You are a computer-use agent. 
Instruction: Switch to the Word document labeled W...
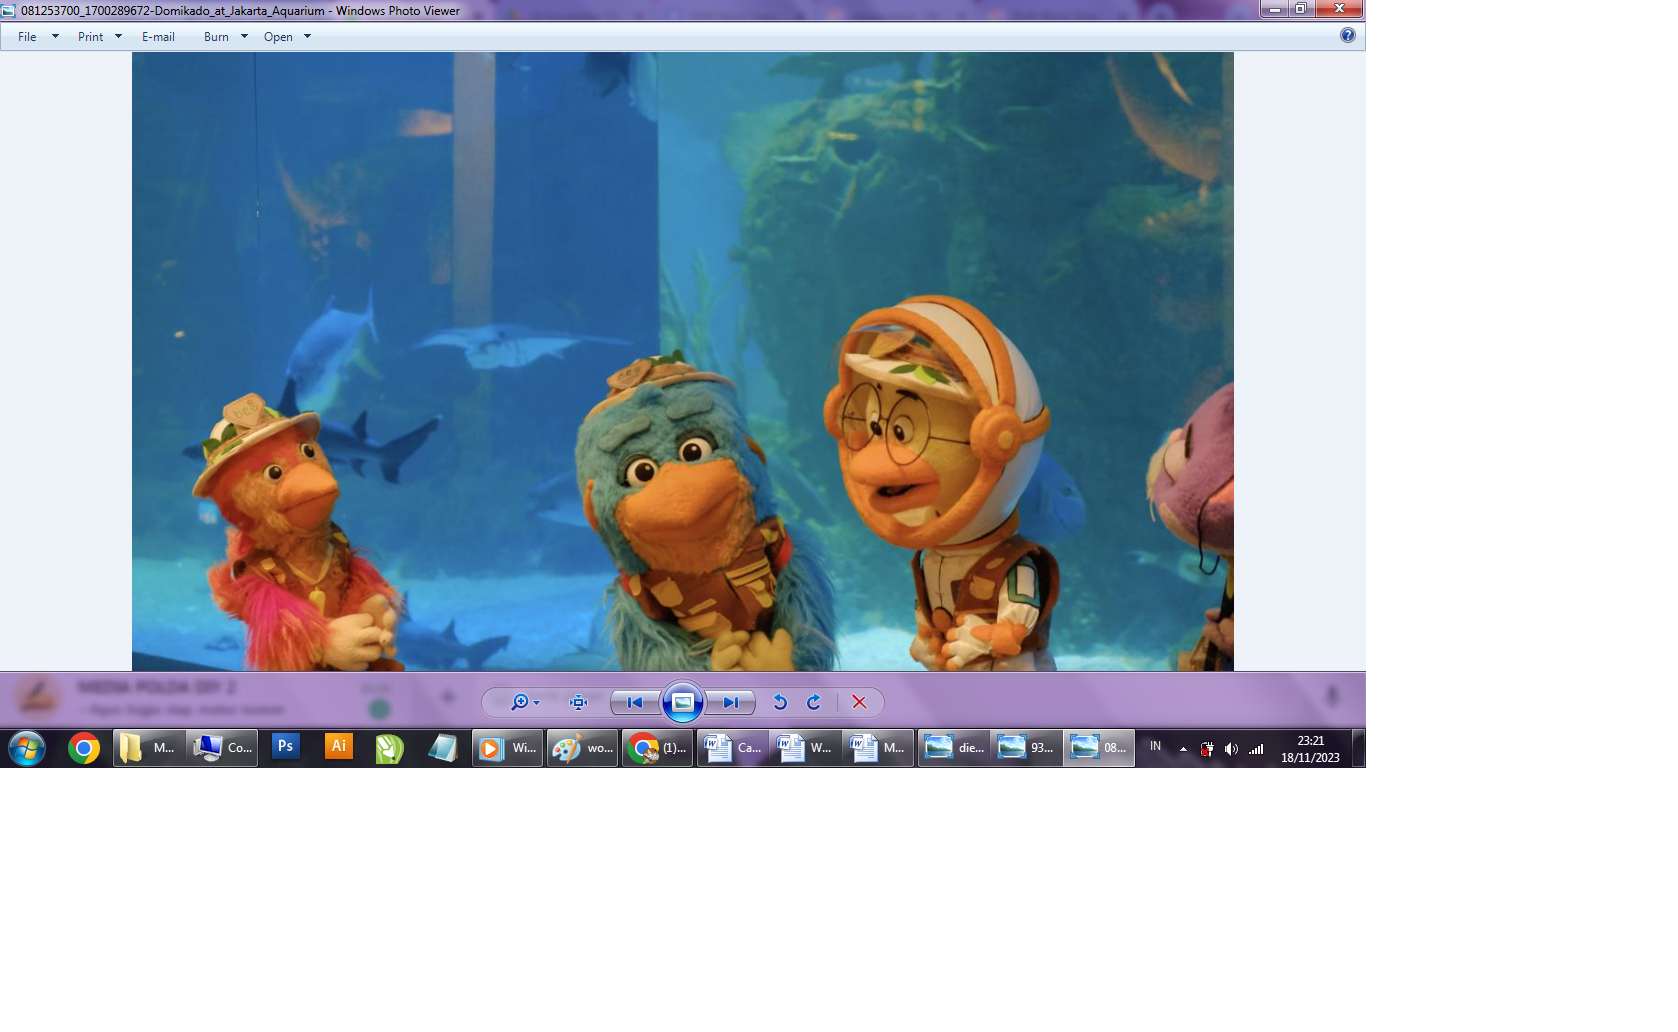click(x=807, y=748)
